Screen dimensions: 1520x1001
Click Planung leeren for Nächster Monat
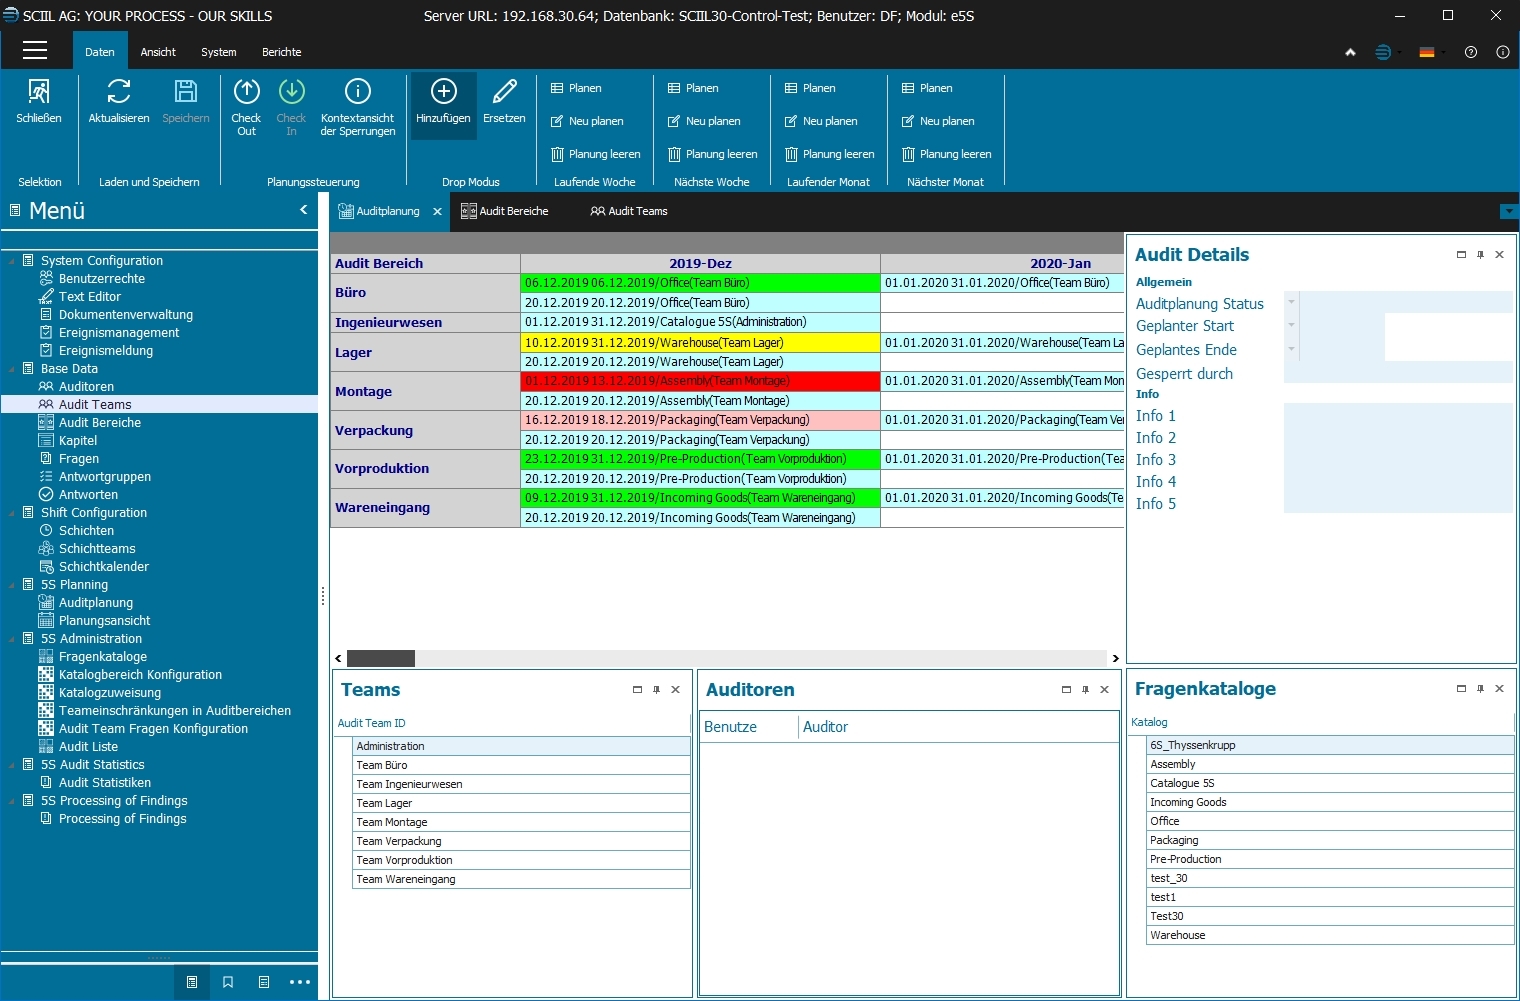click(x=946, y=154)
